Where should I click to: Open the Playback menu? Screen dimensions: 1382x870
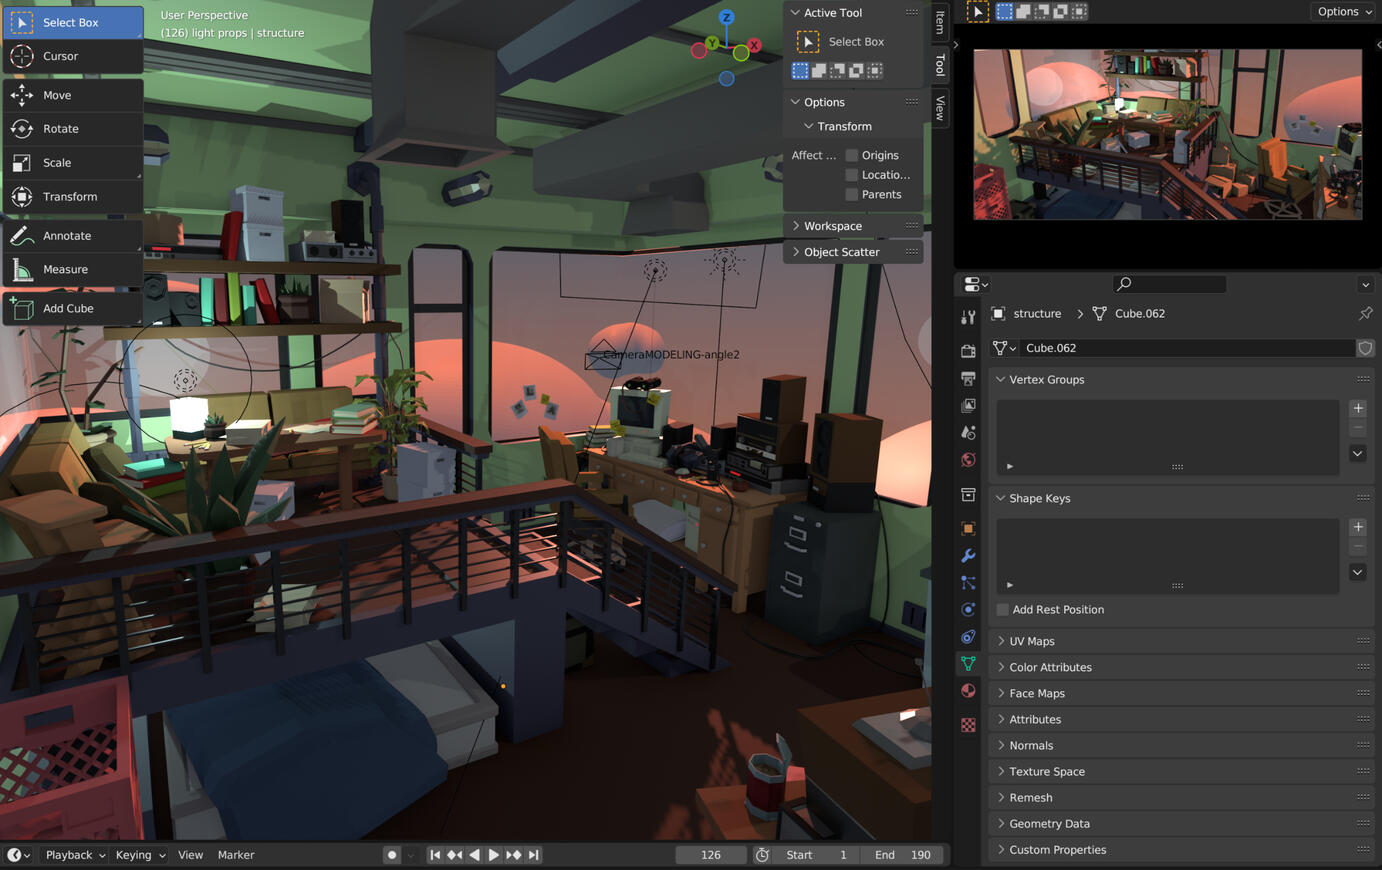tap(75, 855)
